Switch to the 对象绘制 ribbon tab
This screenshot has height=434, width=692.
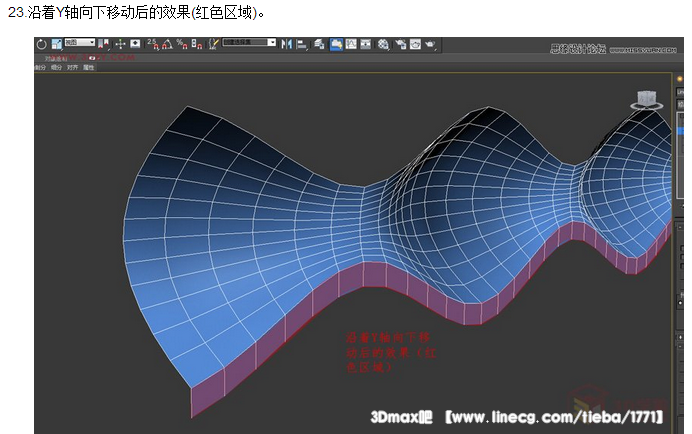pyautogui.click(x=56, y=58)
